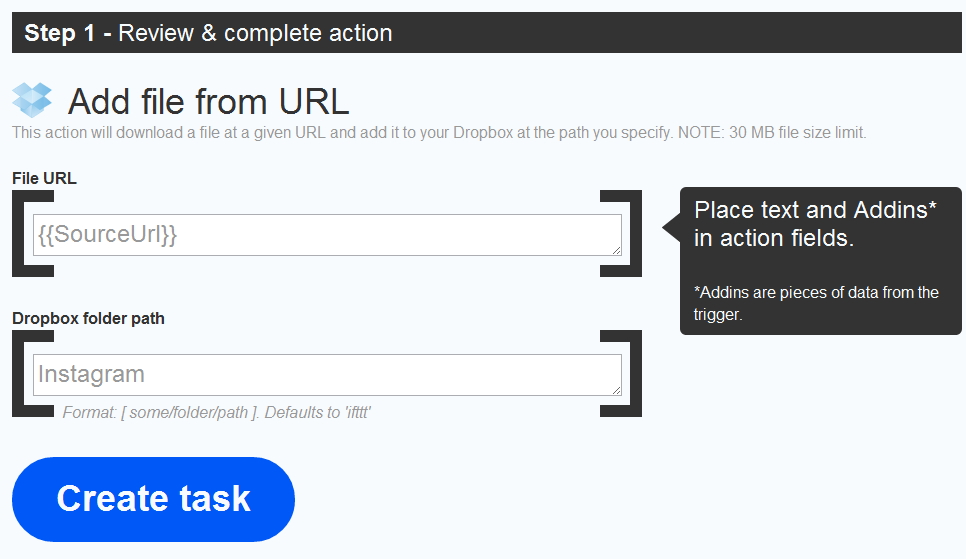Click the 'Place text and Addins' tooltip

point(815,225)
